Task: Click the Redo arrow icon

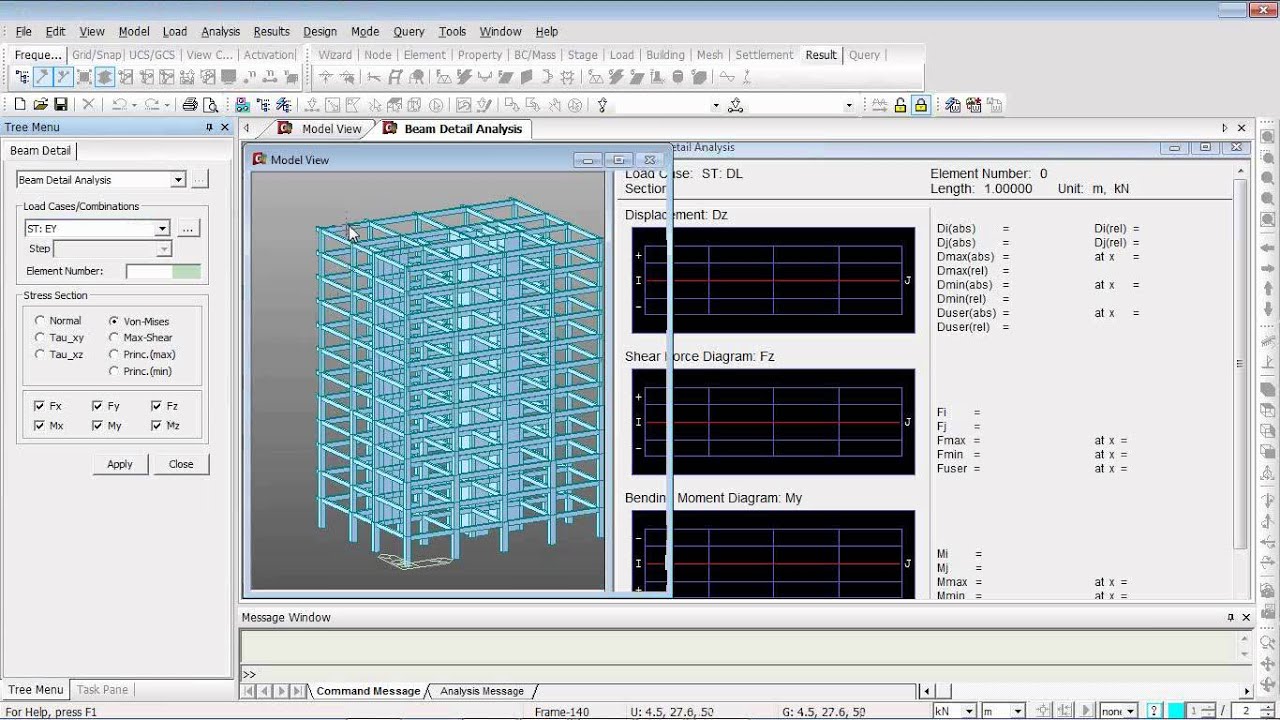Action: point(151,104)
